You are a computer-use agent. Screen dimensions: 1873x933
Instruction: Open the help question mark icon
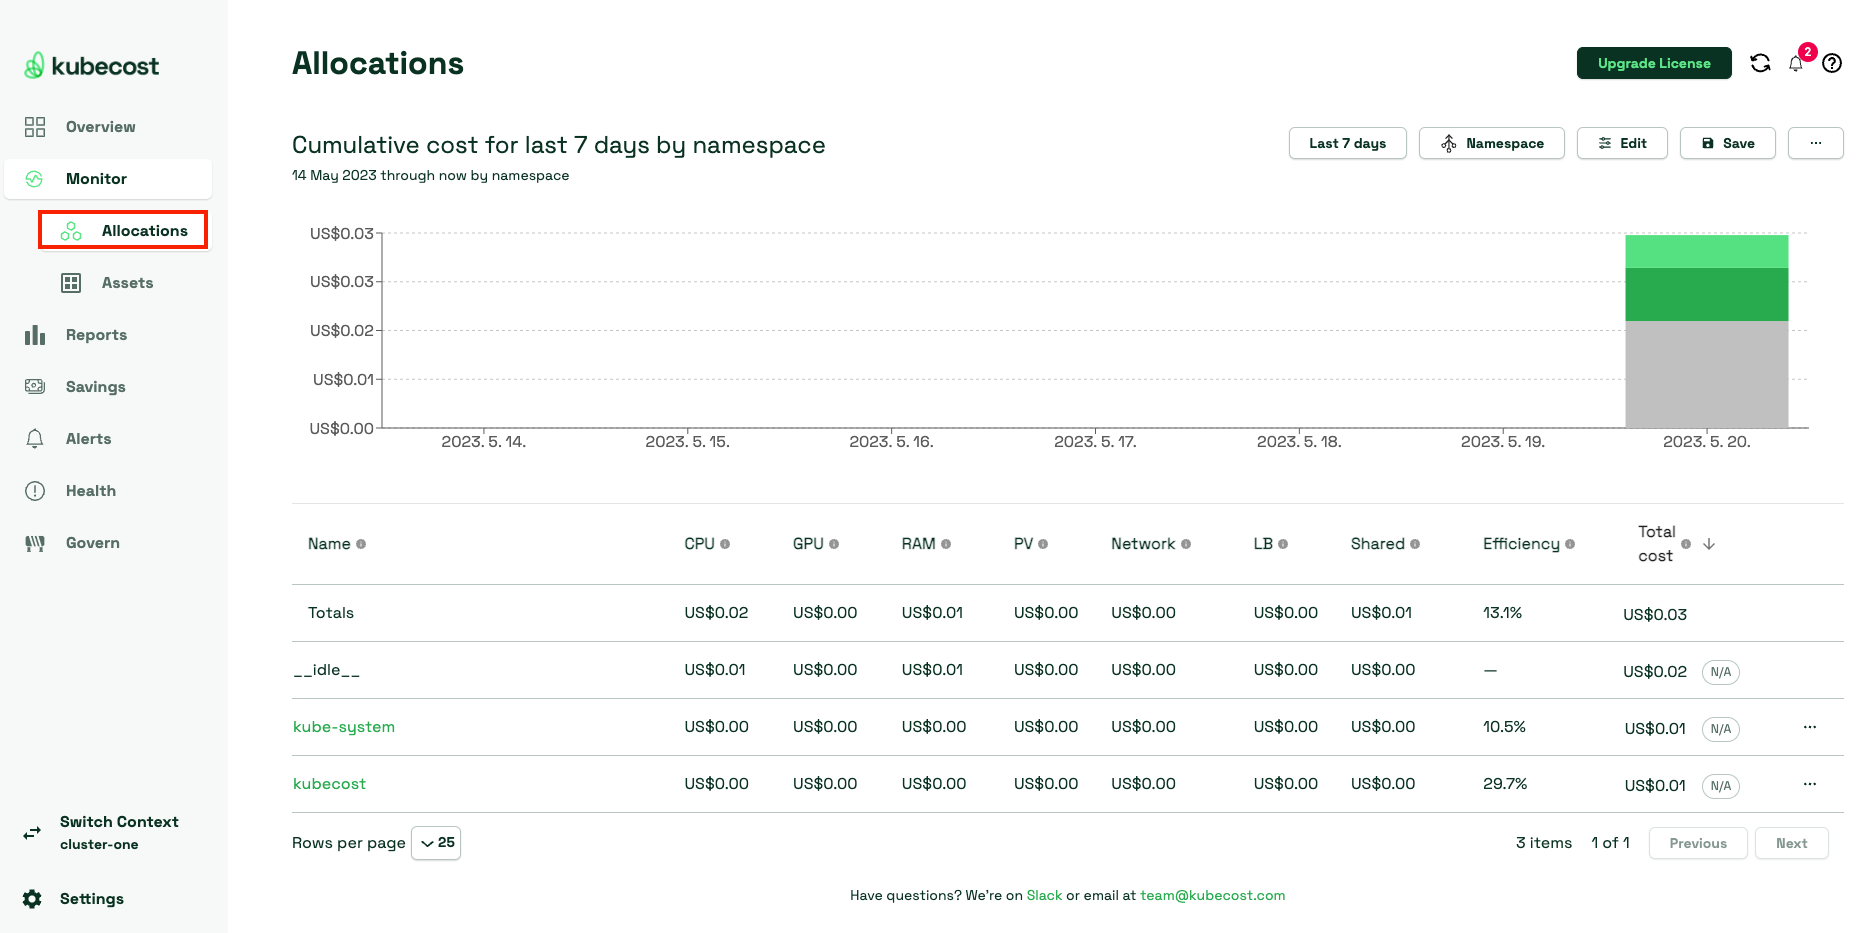click(x=1832, y=63)
